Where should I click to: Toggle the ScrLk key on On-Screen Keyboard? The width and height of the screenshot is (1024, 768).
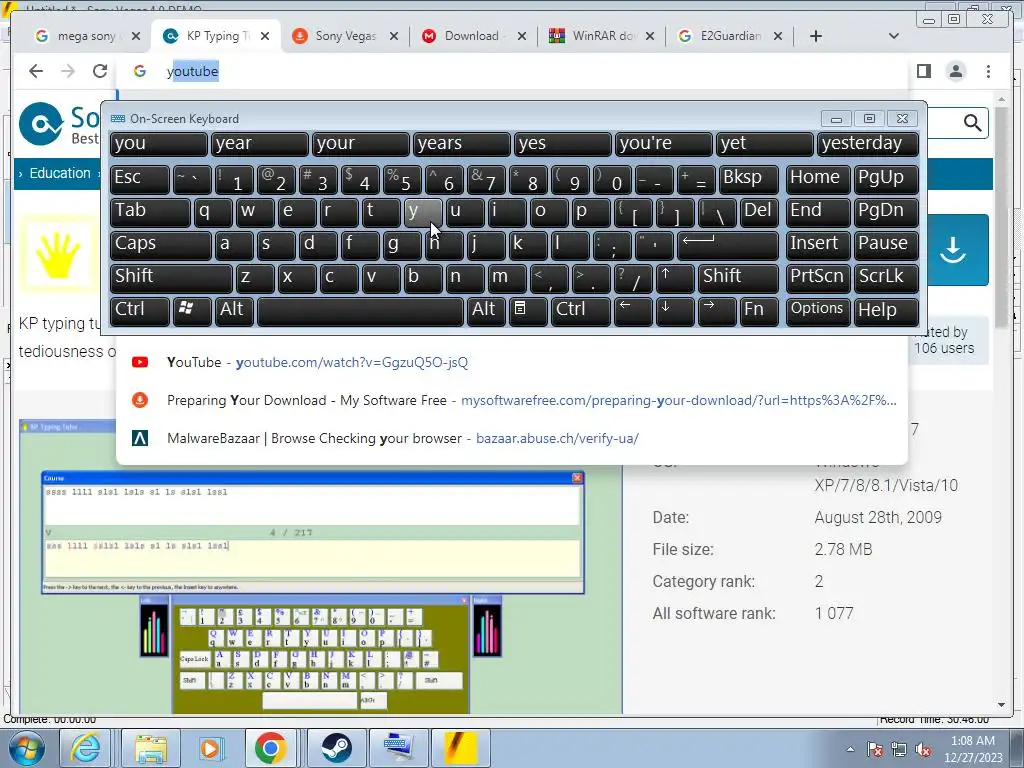(x=886, y=278)
